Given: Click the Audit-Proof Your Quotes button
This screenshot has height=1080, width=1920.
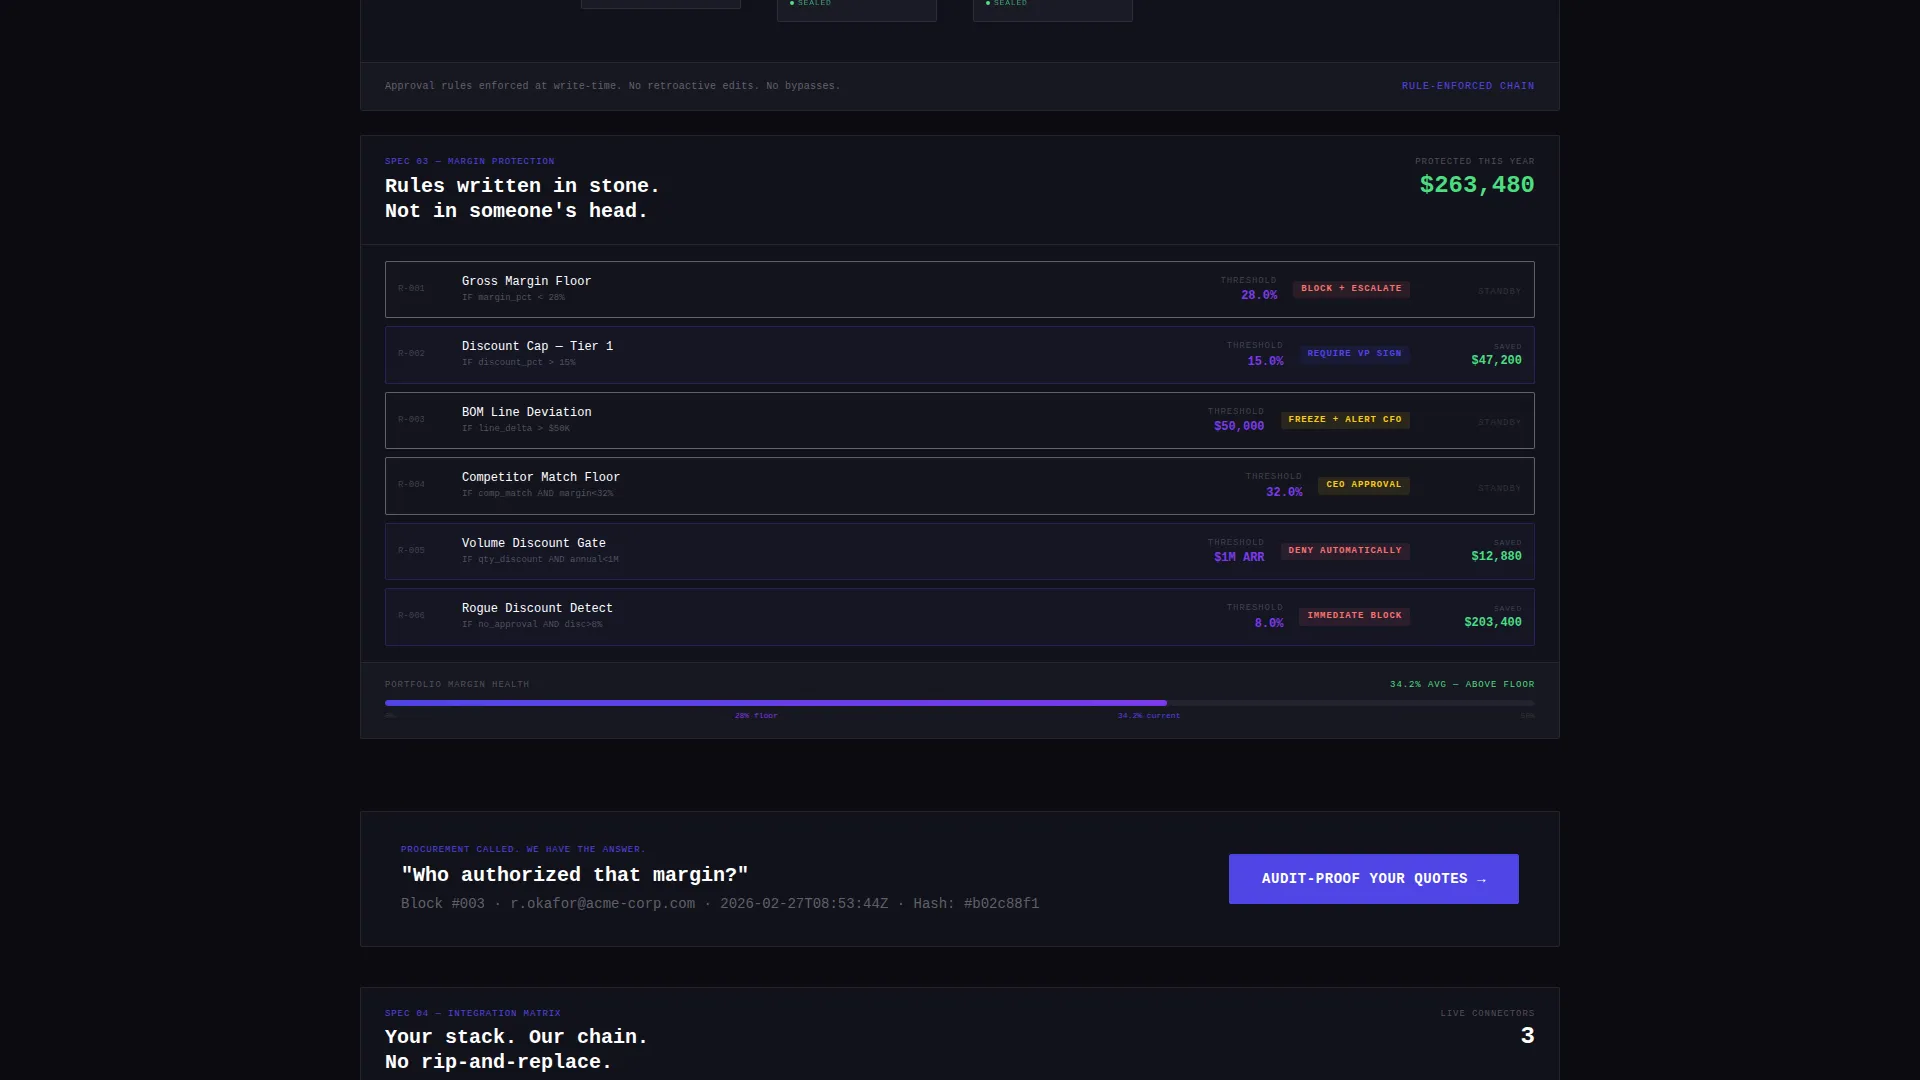Looking at the screenshot, I should (x=1373, y=879).
